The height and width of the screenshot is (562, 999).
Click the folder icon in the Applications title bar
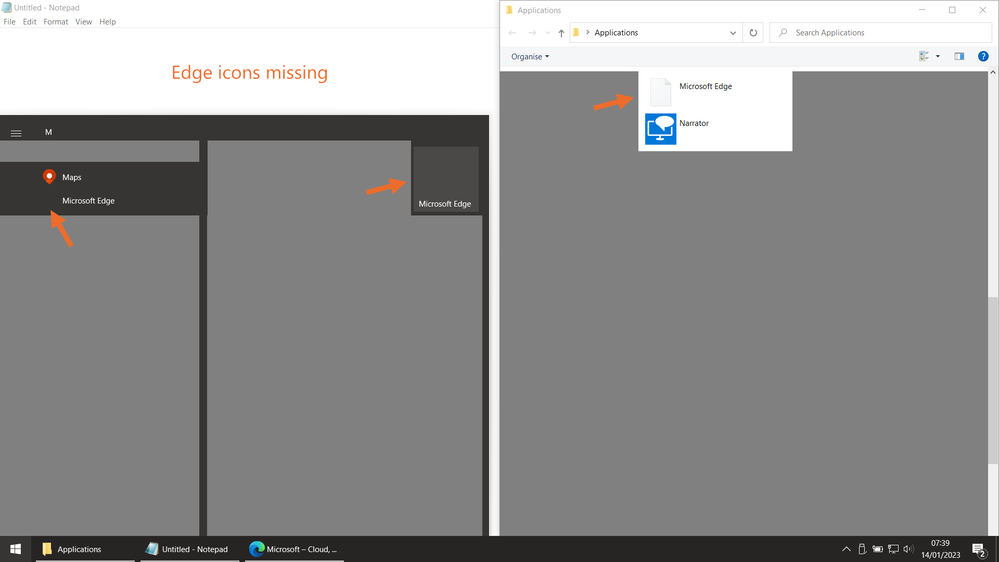(509, 10)
